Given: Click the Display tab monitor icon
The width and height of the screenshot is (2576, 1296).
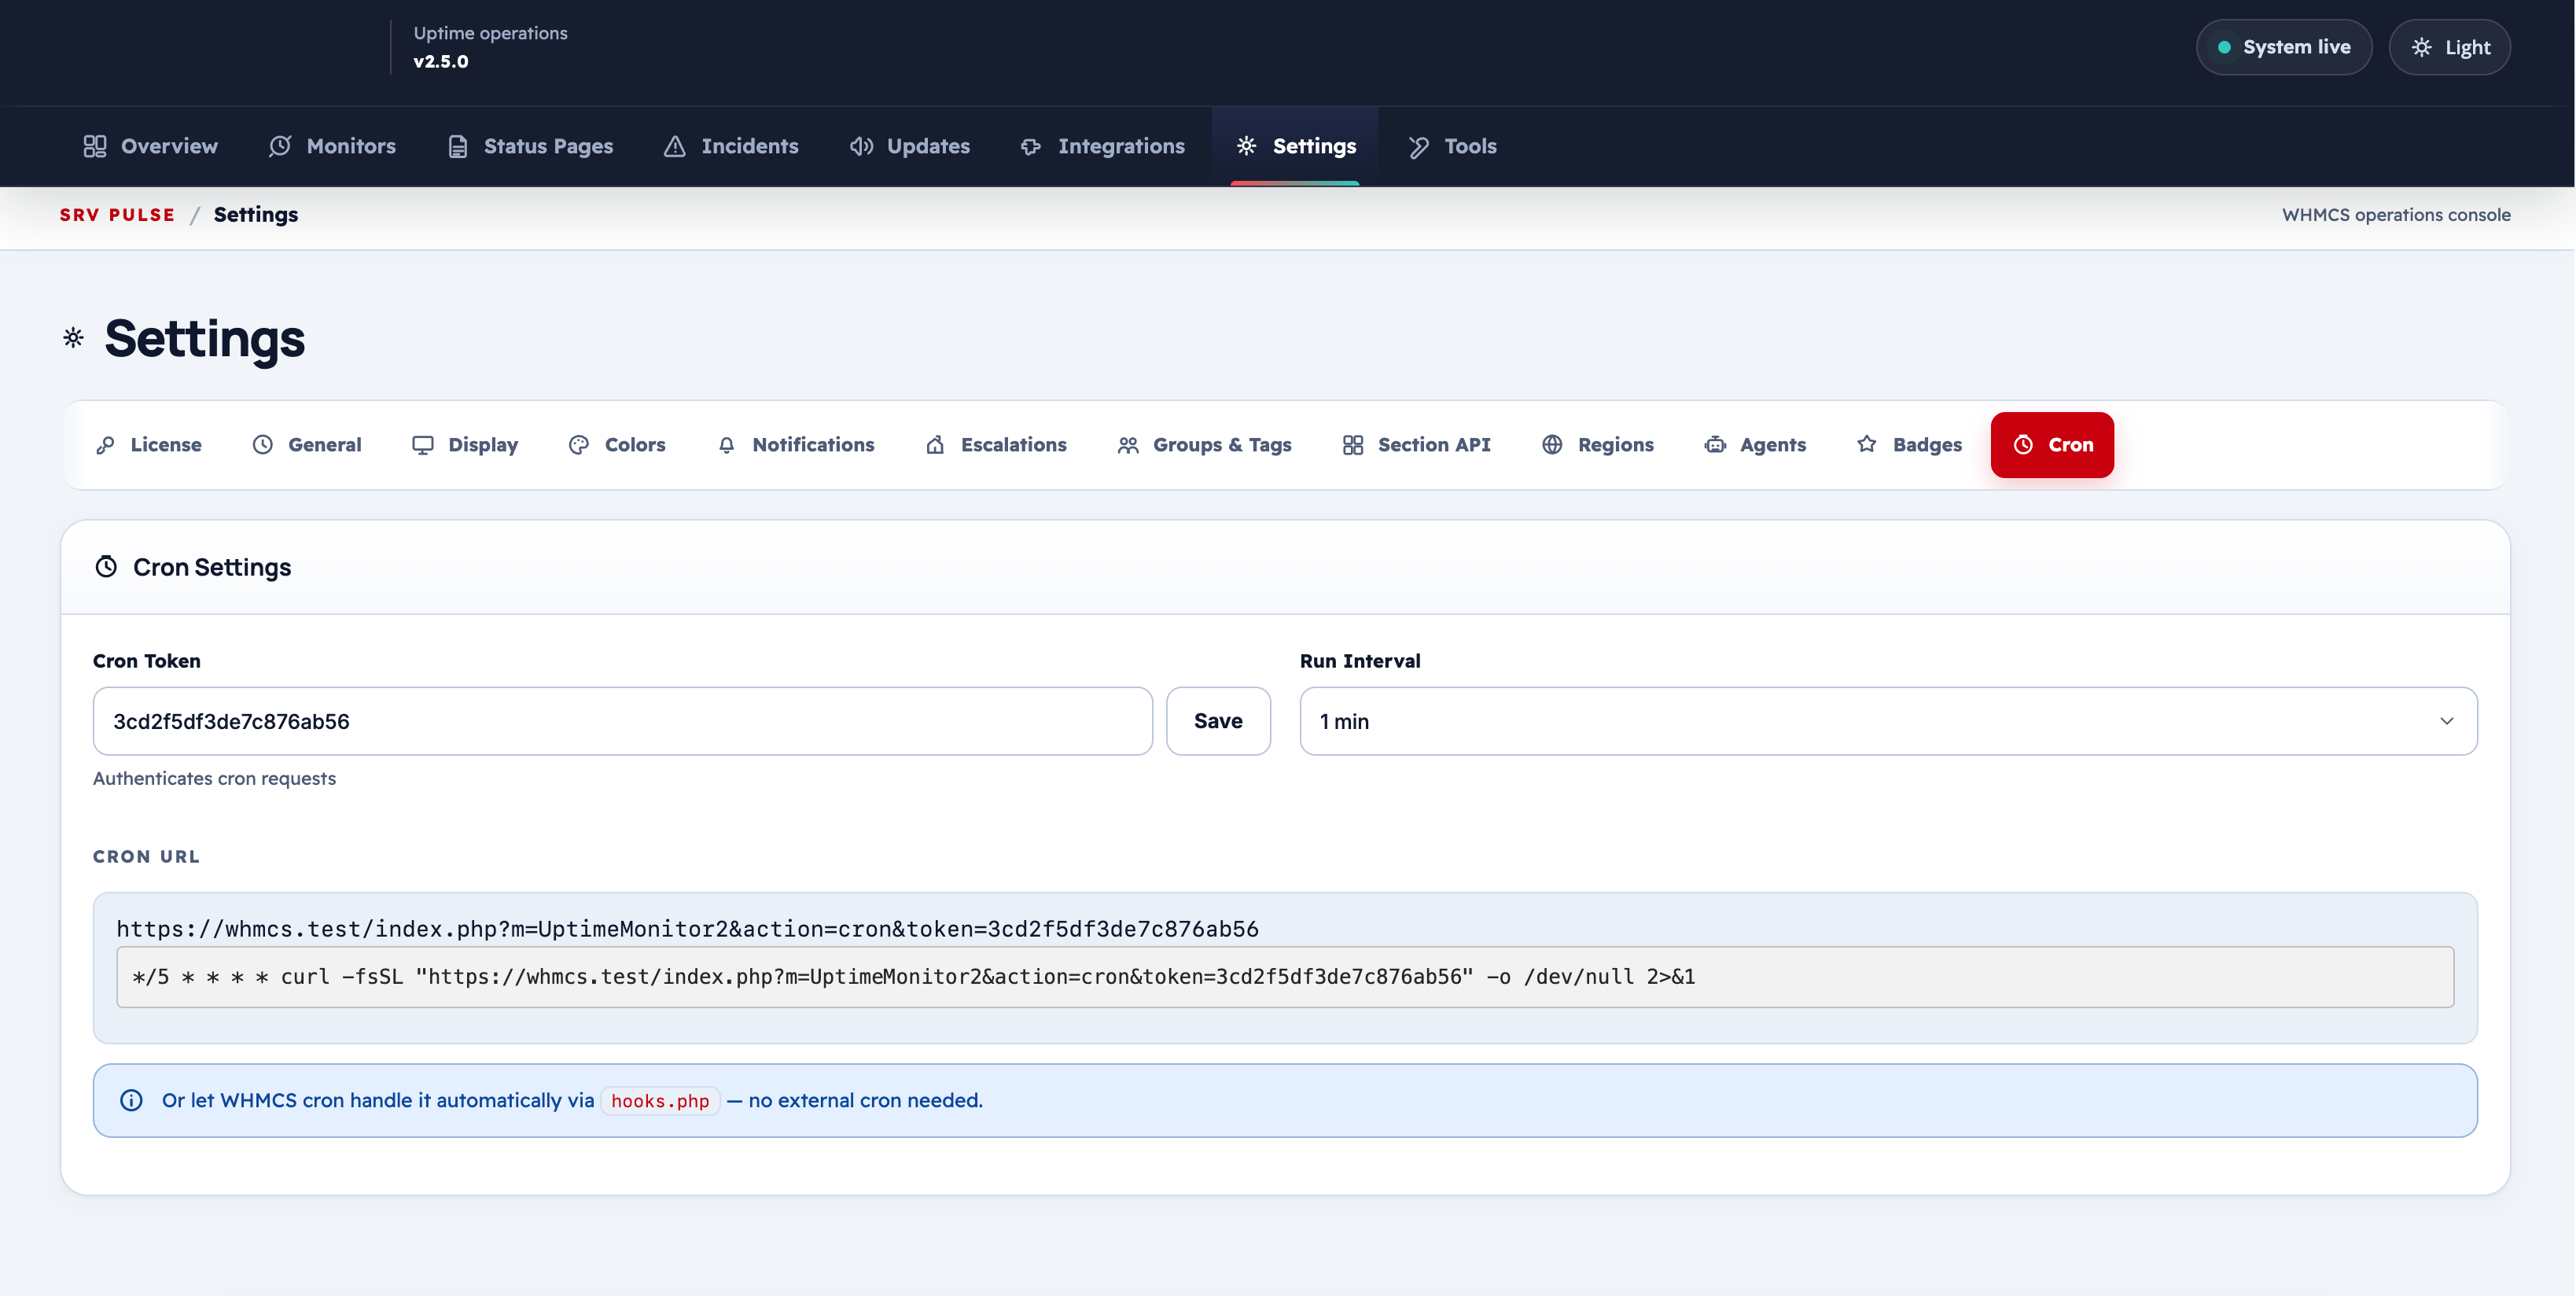Looking at the screenshot, I should [423, 445].
